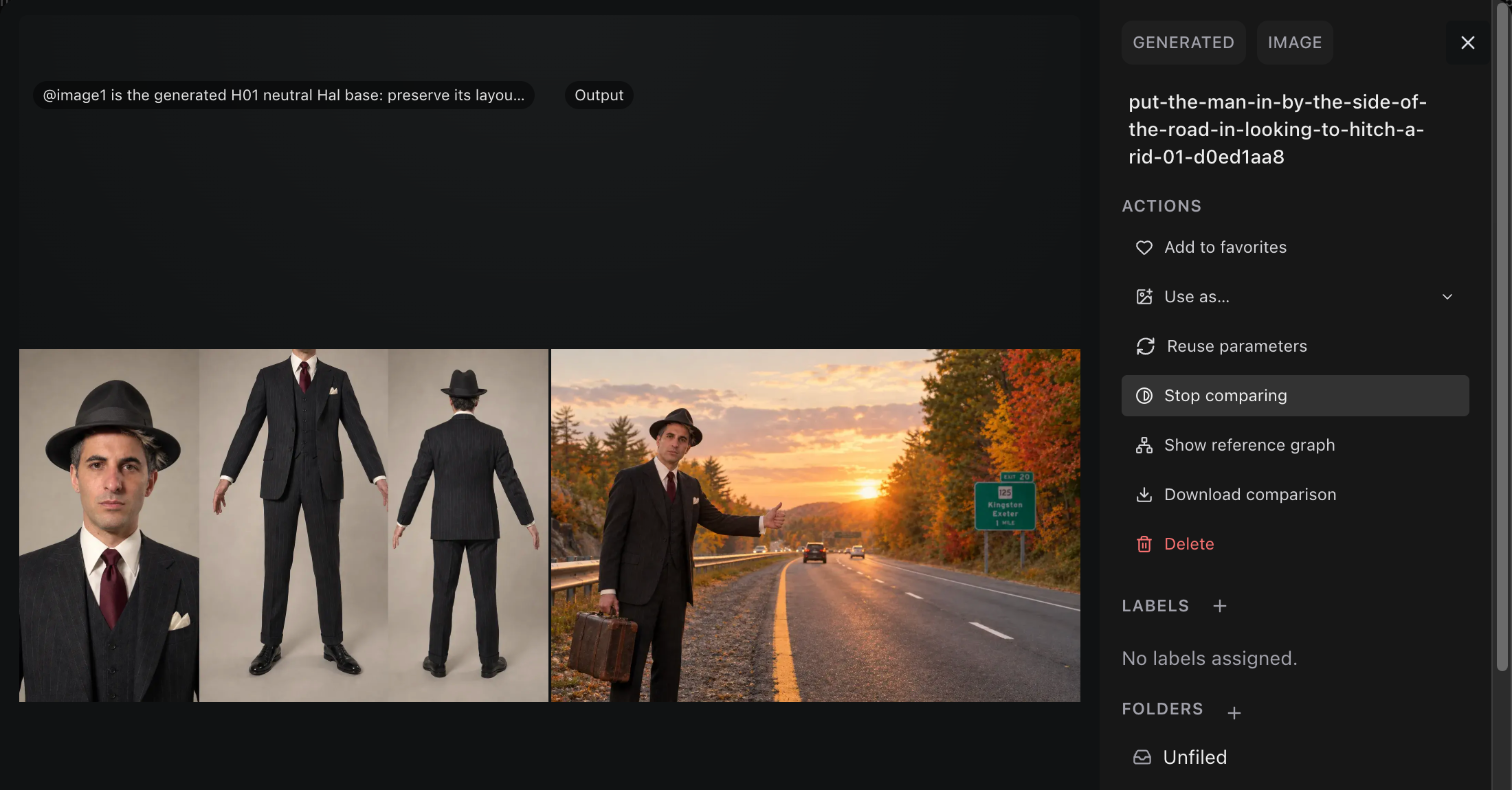Click the LABELS heading
This screenshot has height=790, width=1512.
point(1155,606)
